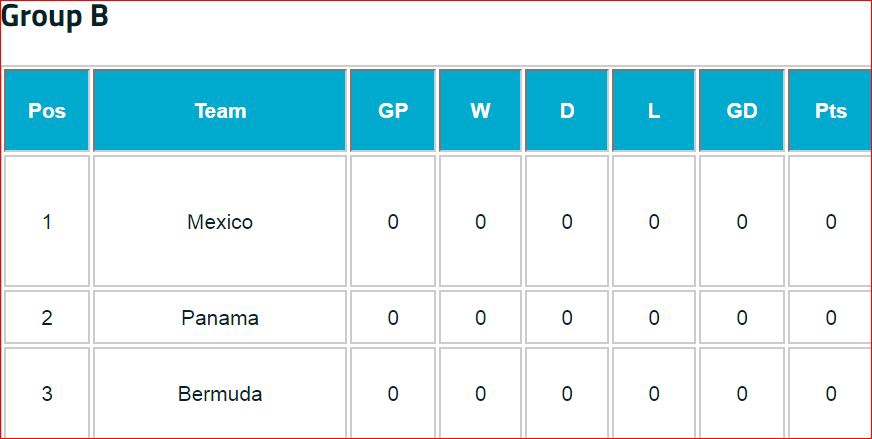Select Mexico's wins value cell

[x=480, y=222]
